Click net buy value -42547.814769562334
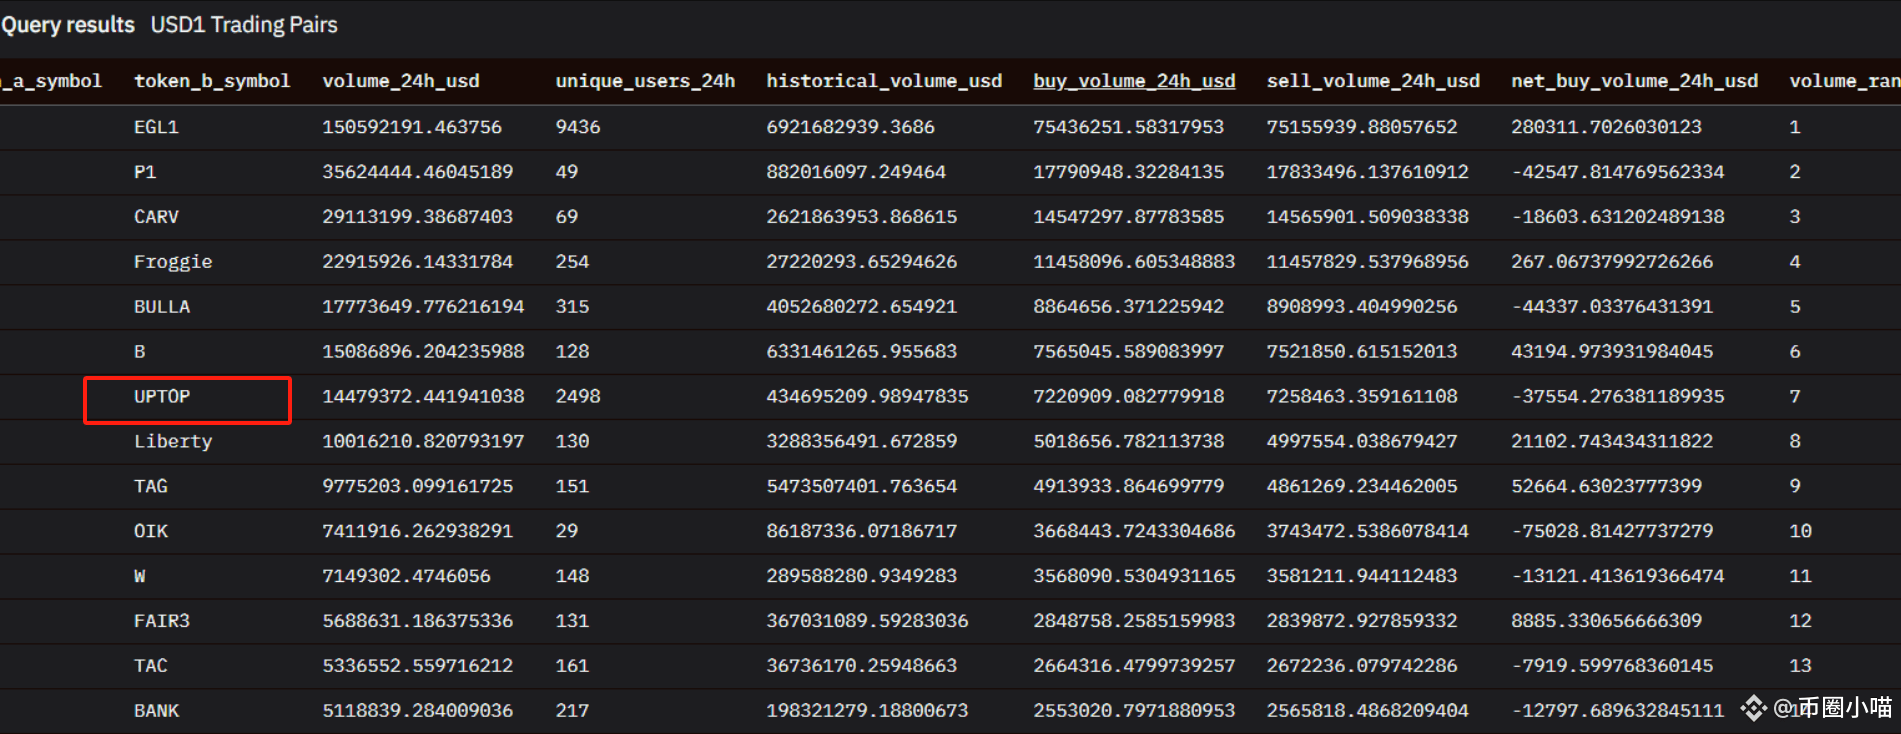 [1618, 172]
